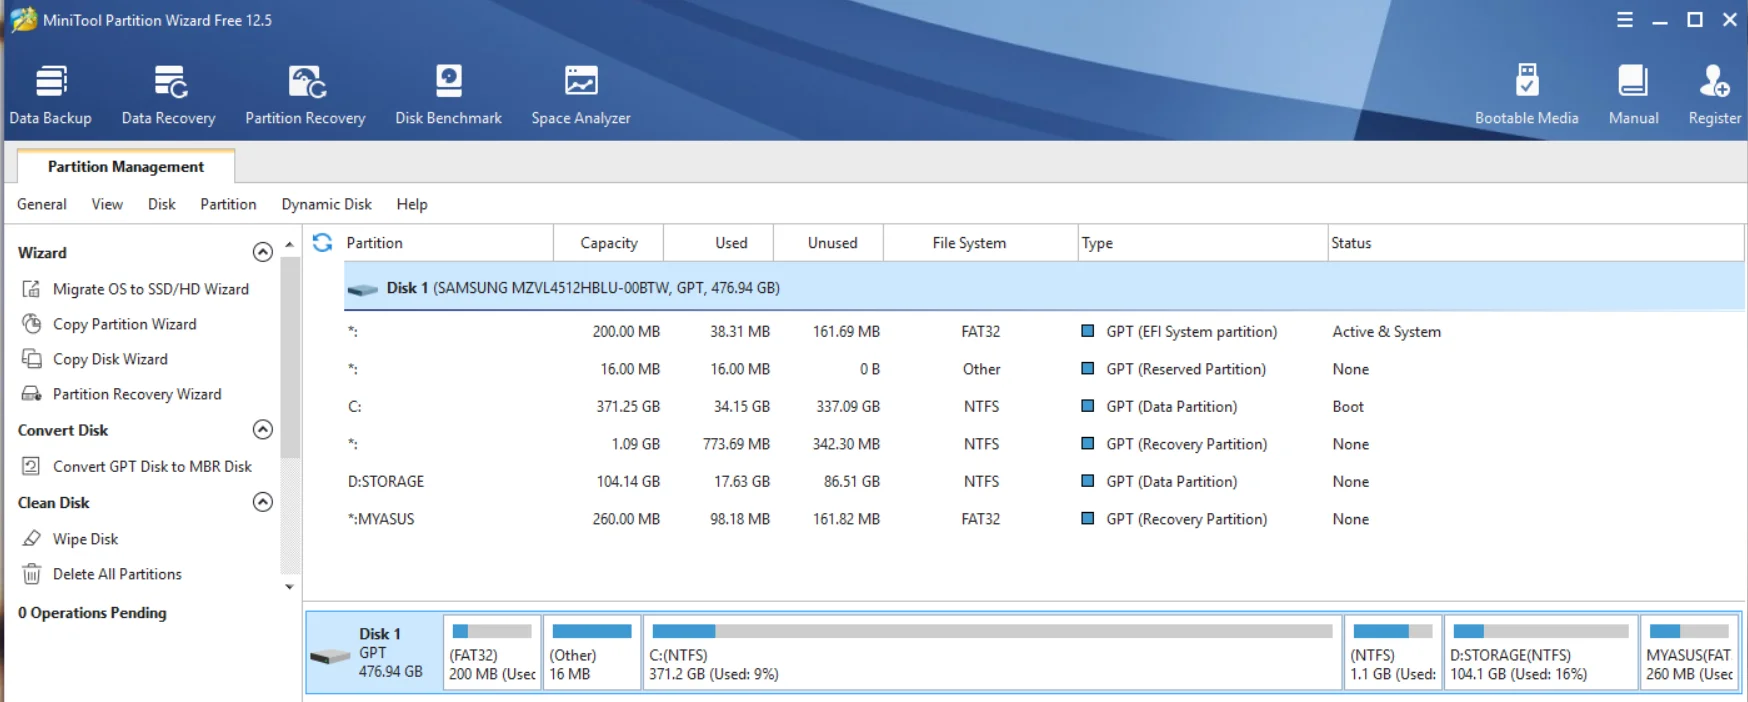Open the Manual
The width and height of the screenshot is (1748, 702).
[1633, 95]
